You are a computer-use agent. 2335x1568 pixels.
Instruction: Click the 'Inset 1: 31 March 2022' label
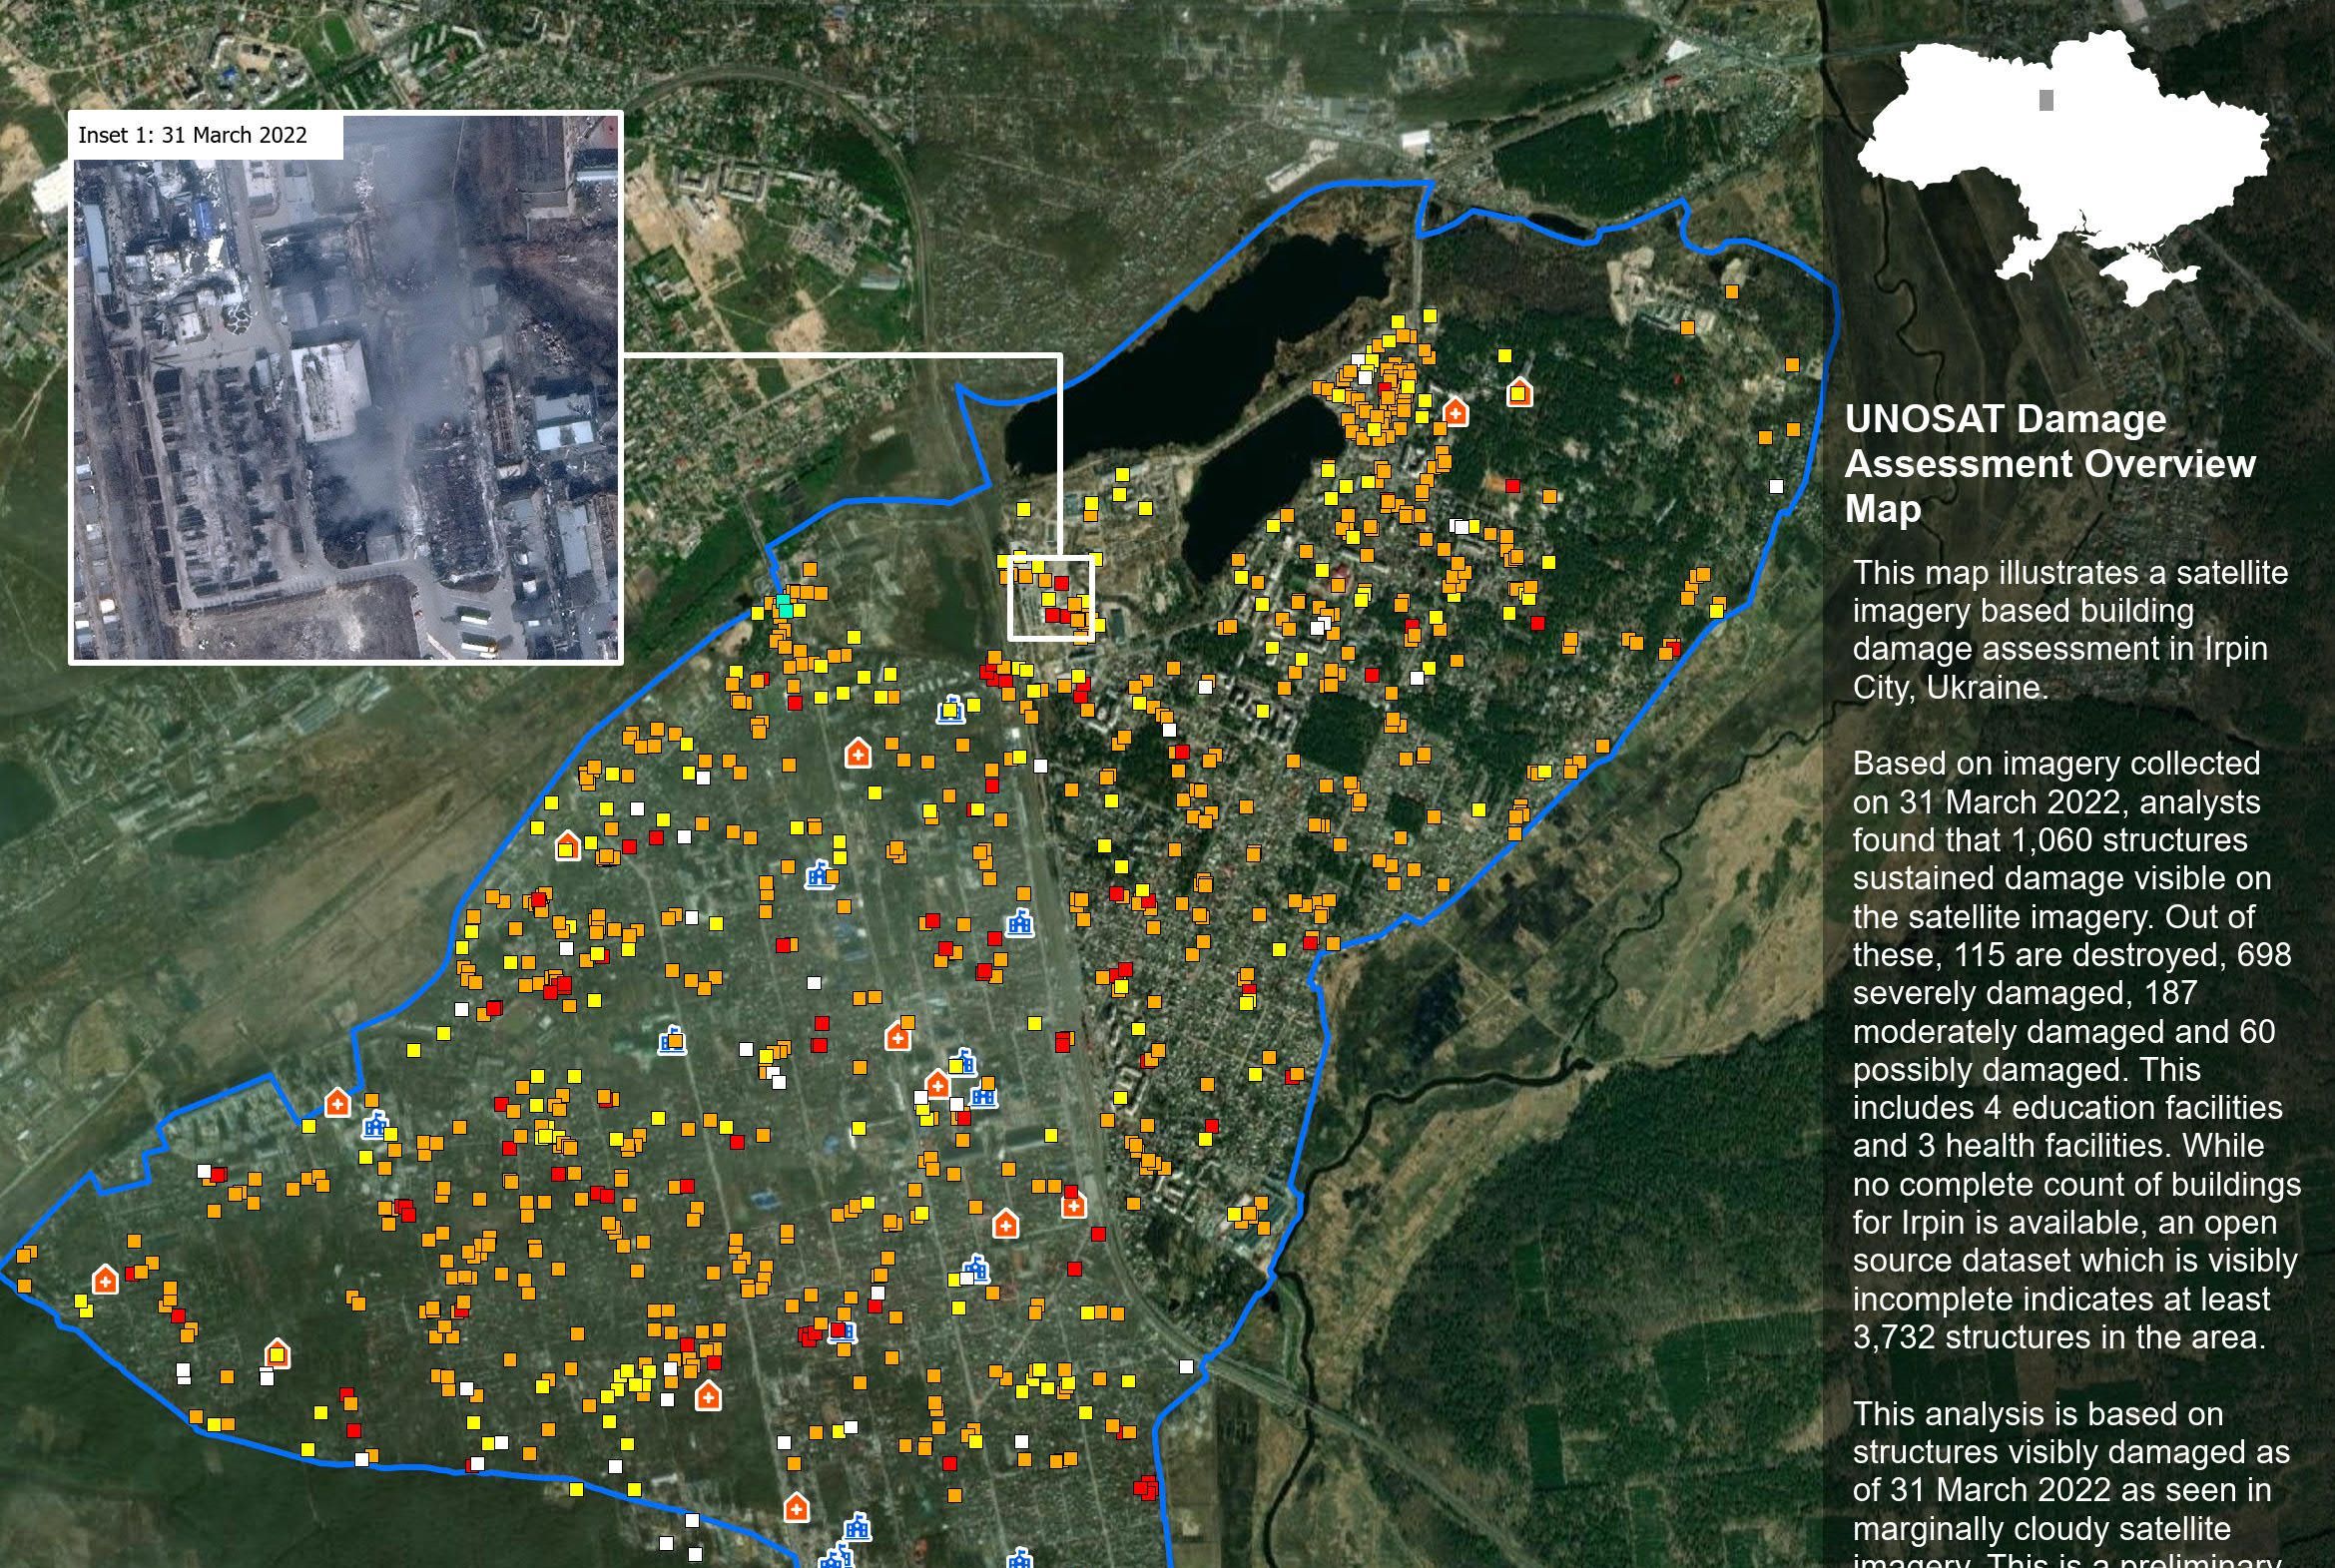click(x=193, y=136)
